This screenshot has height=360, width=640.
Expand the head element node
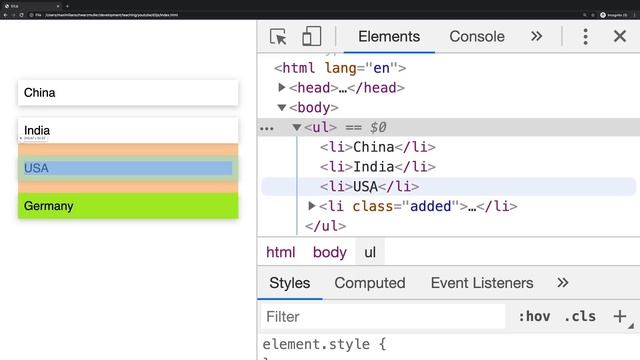click(281, 87)
